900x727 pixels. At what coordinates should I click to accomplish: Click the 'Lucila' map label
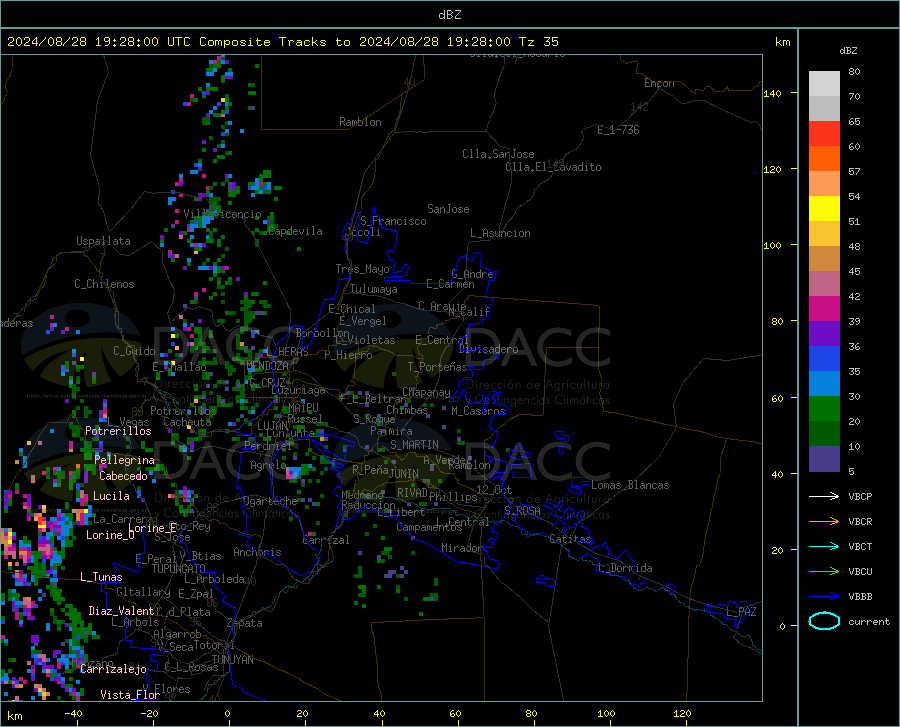[x=111, y=496]
